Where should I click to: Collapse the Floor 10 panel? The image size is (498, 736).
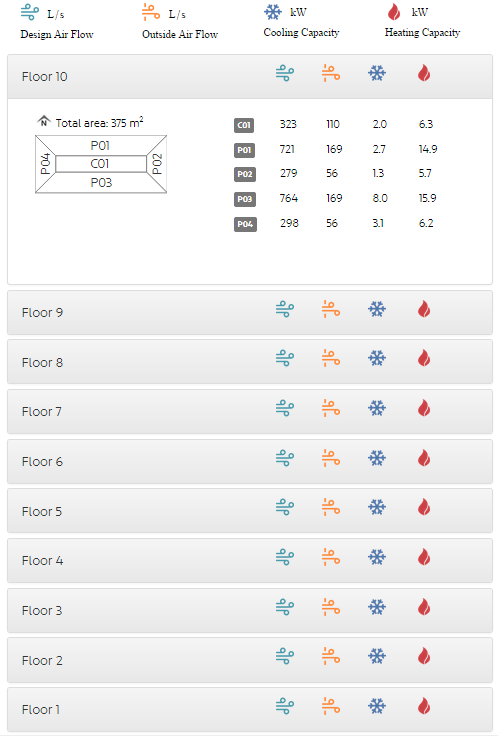(x=250, y=77)
